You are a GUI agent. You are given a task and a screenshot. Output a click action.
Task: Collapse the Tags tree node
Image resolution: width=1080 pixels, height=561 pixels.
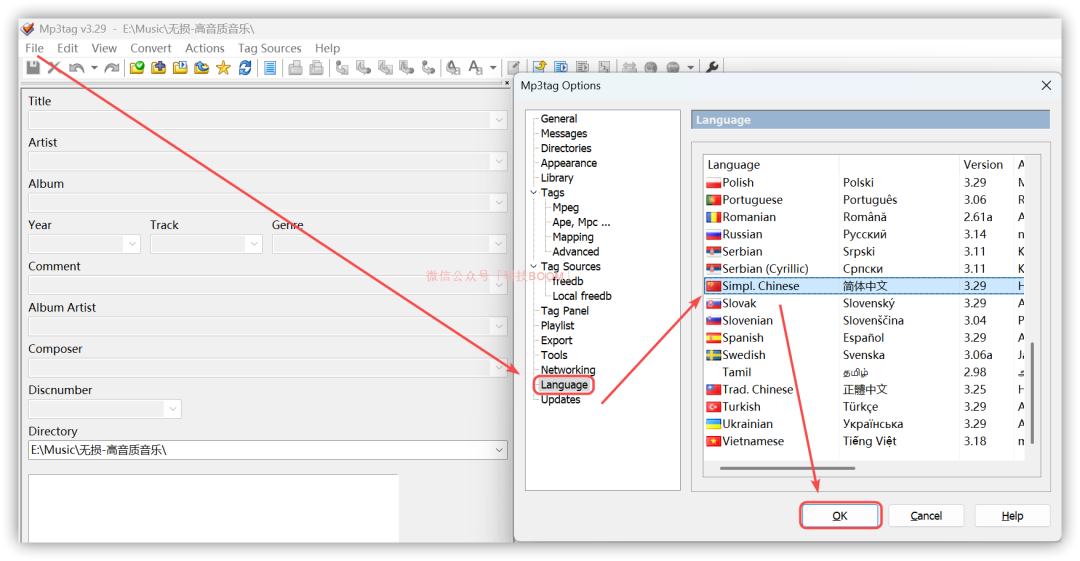pos(534,193)
